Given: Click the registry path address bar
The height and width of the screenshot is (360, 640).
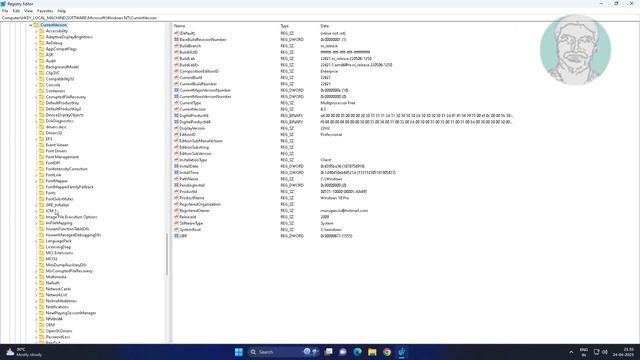Looking at the screenshot, I should 320,18.
